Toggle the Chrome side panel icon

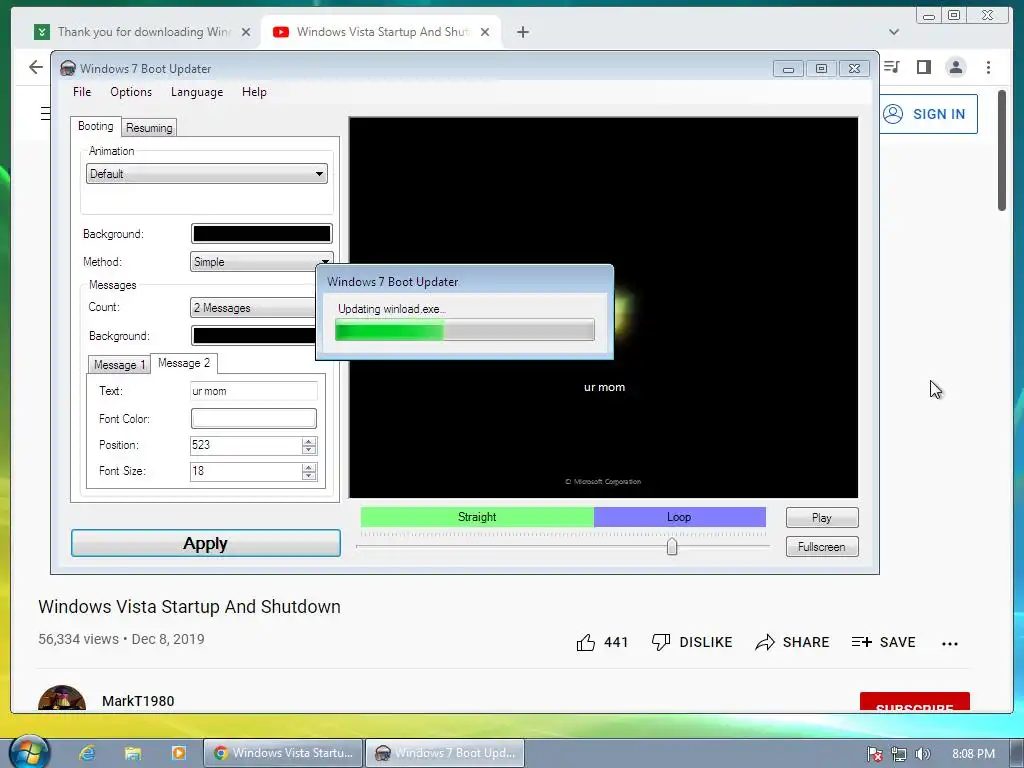[923, 67]
